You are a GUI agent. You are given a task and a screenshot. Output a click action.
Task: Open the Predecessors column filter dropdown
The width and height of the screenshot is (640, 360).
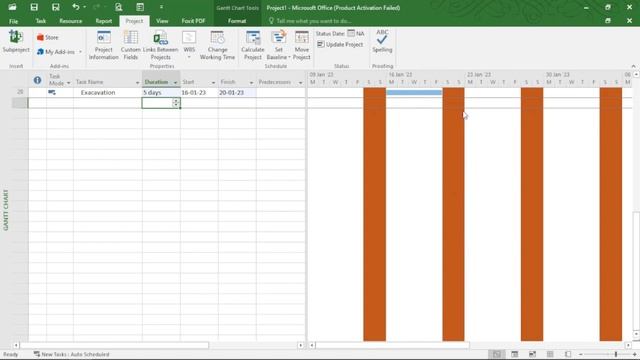point(300,83)
